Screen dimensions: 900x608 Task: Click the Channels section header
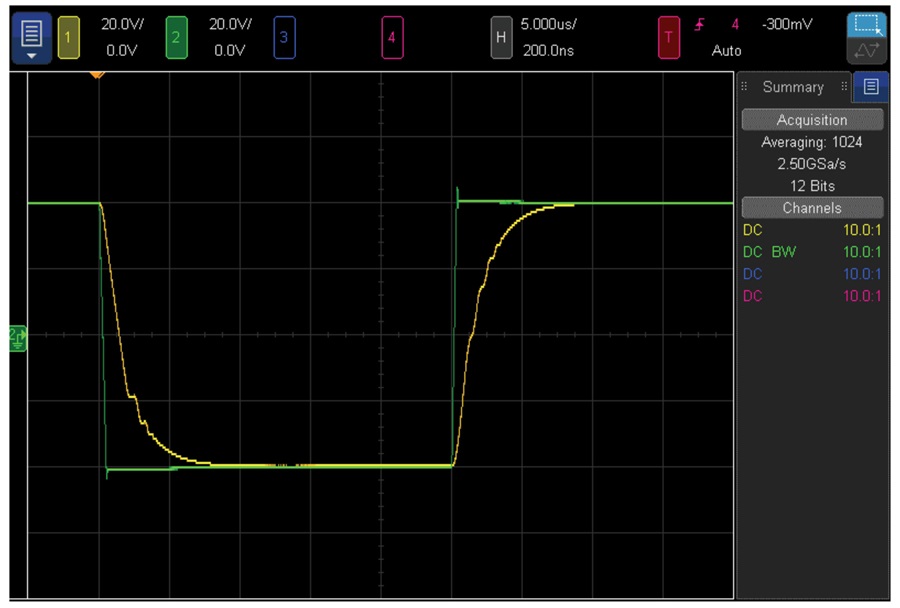812,208
